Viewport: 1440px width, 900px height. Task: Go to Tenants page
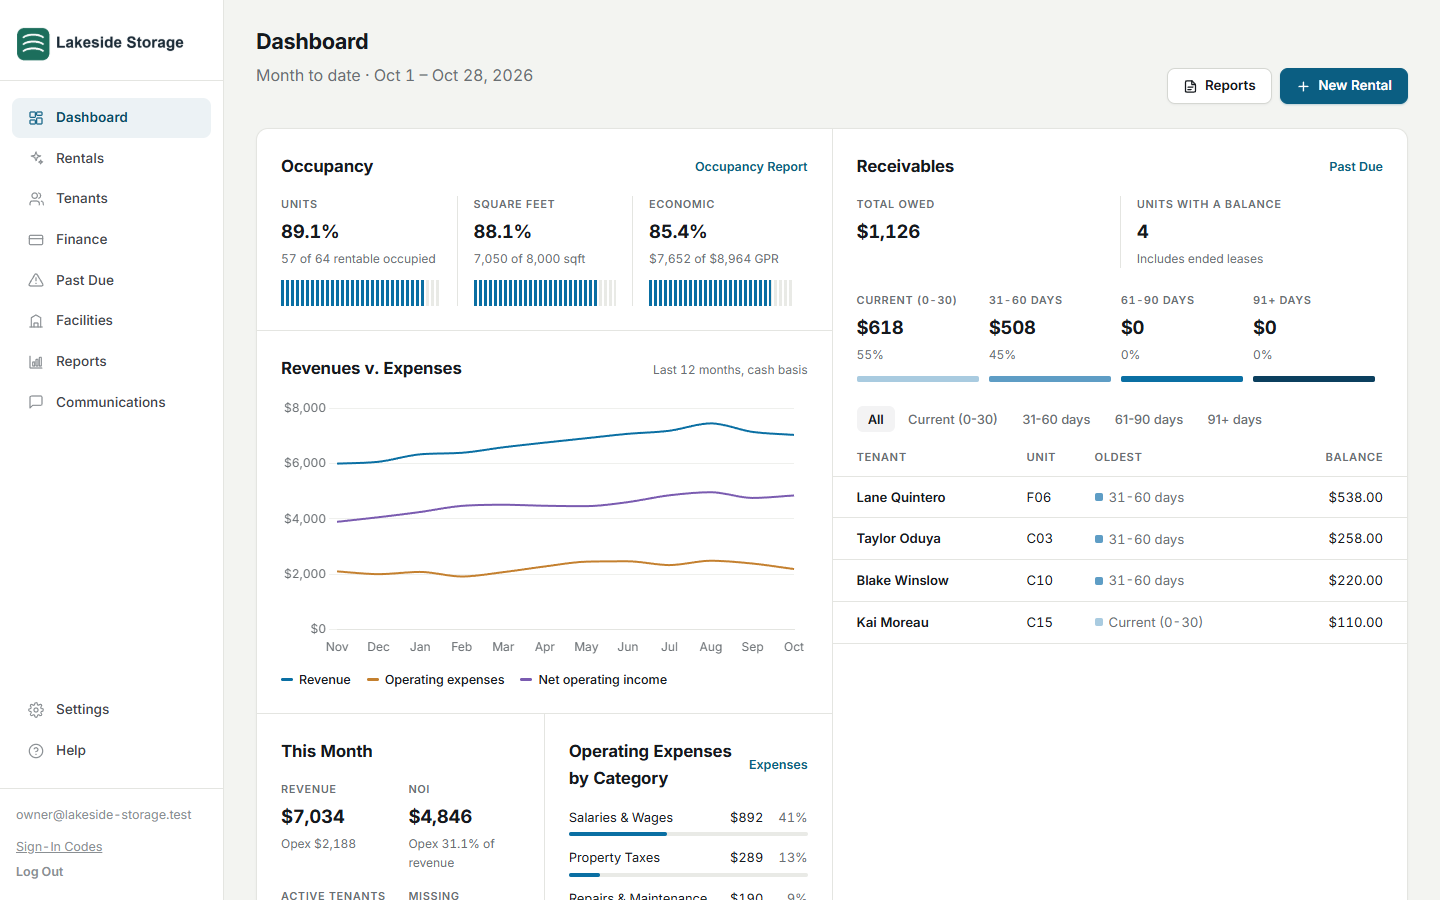[x=111, y=199]
